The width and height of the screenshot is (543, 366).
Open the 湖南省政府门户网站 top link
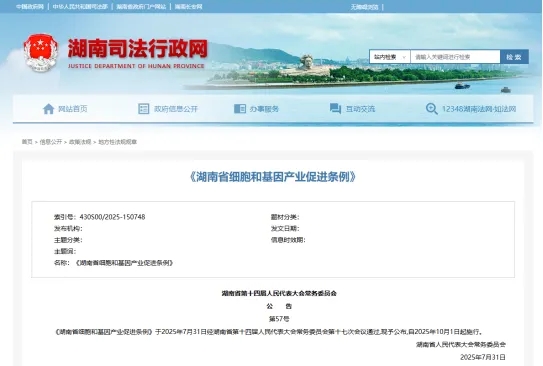click(x=141, y=7)
